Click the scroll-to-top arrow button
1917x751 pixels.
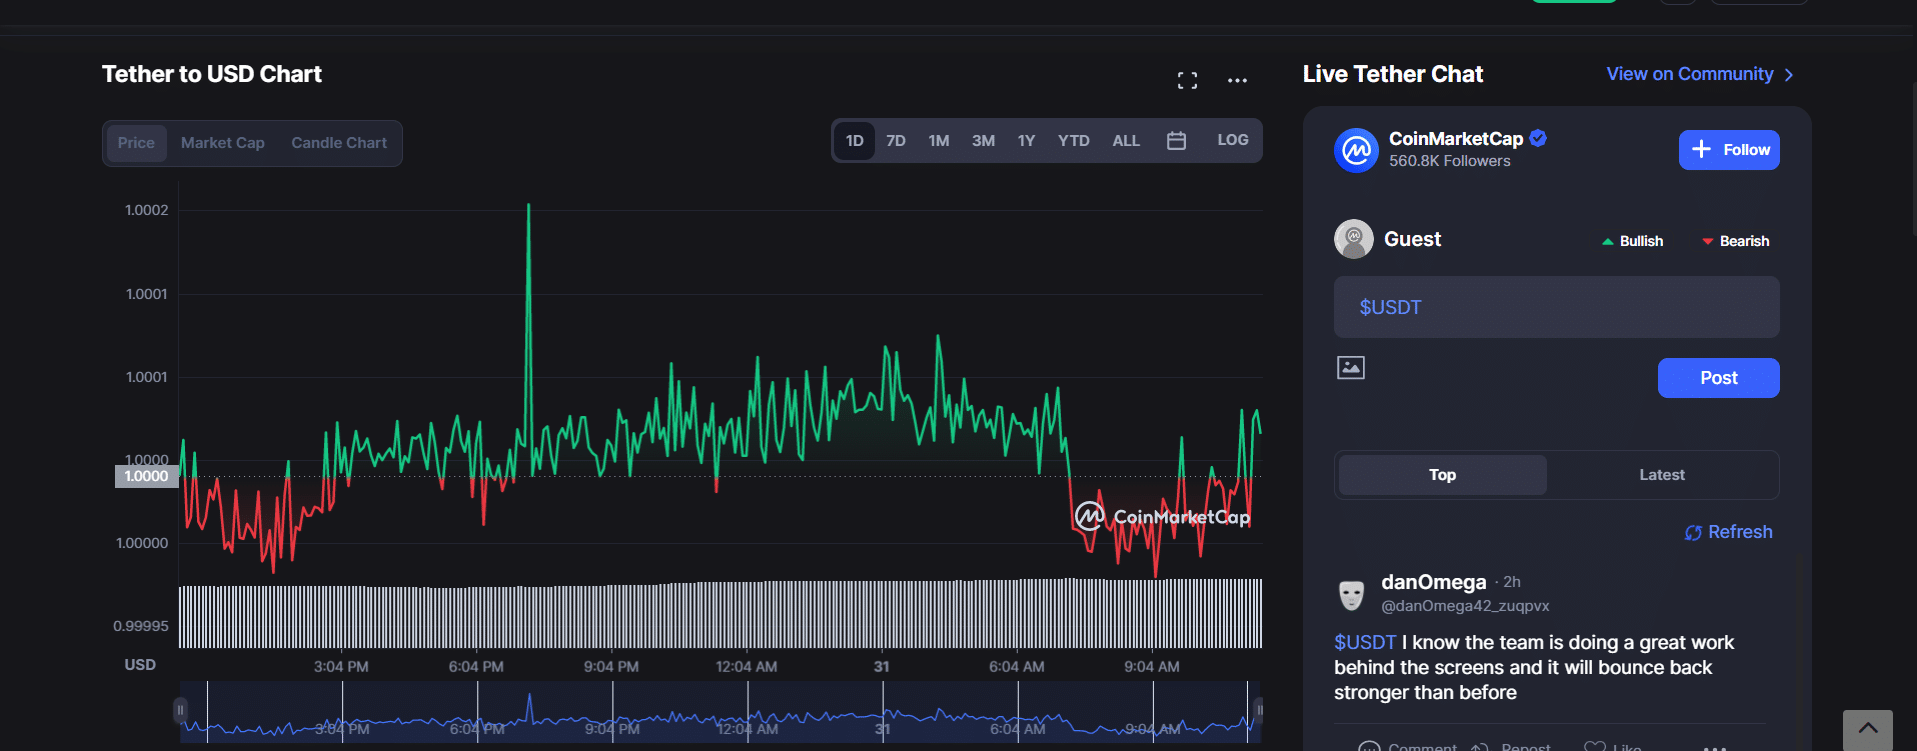1867,730
